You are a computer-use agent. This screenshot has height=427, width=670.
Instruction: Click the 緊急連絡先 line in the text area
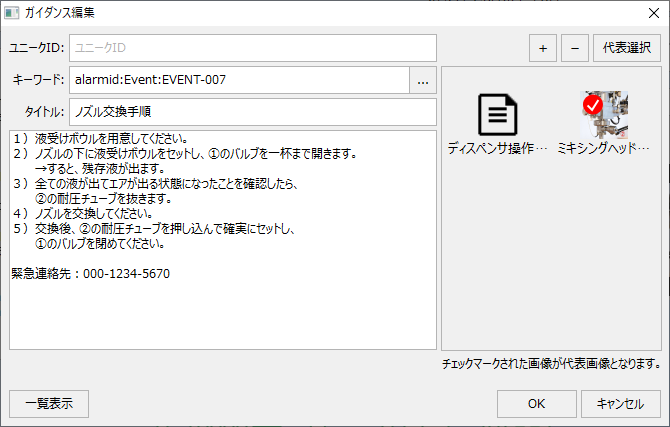(90, 273)
